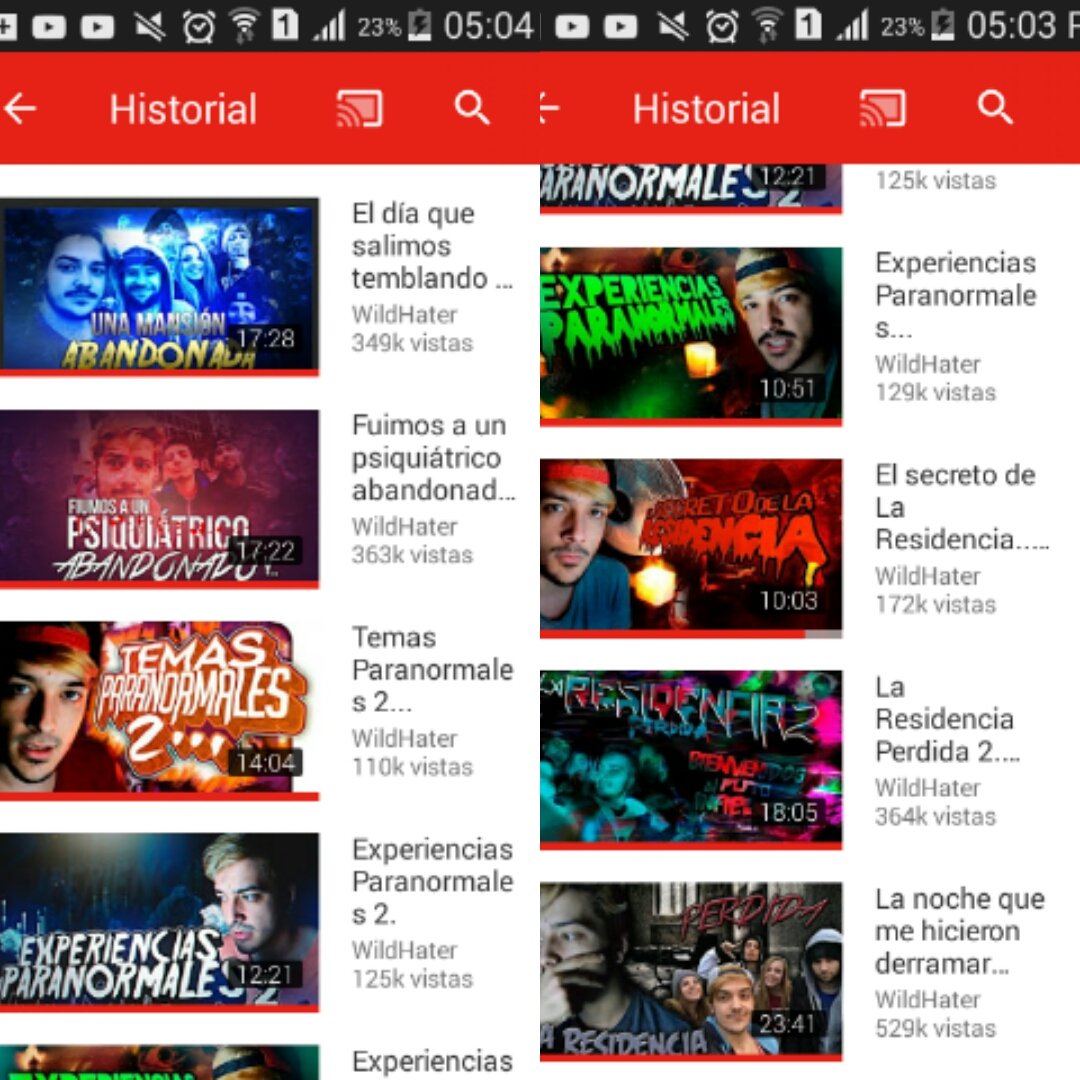1080x1080 pixels.
Task: Tap the back arrow on the 05:03 screen
Action: pos(550,109)
